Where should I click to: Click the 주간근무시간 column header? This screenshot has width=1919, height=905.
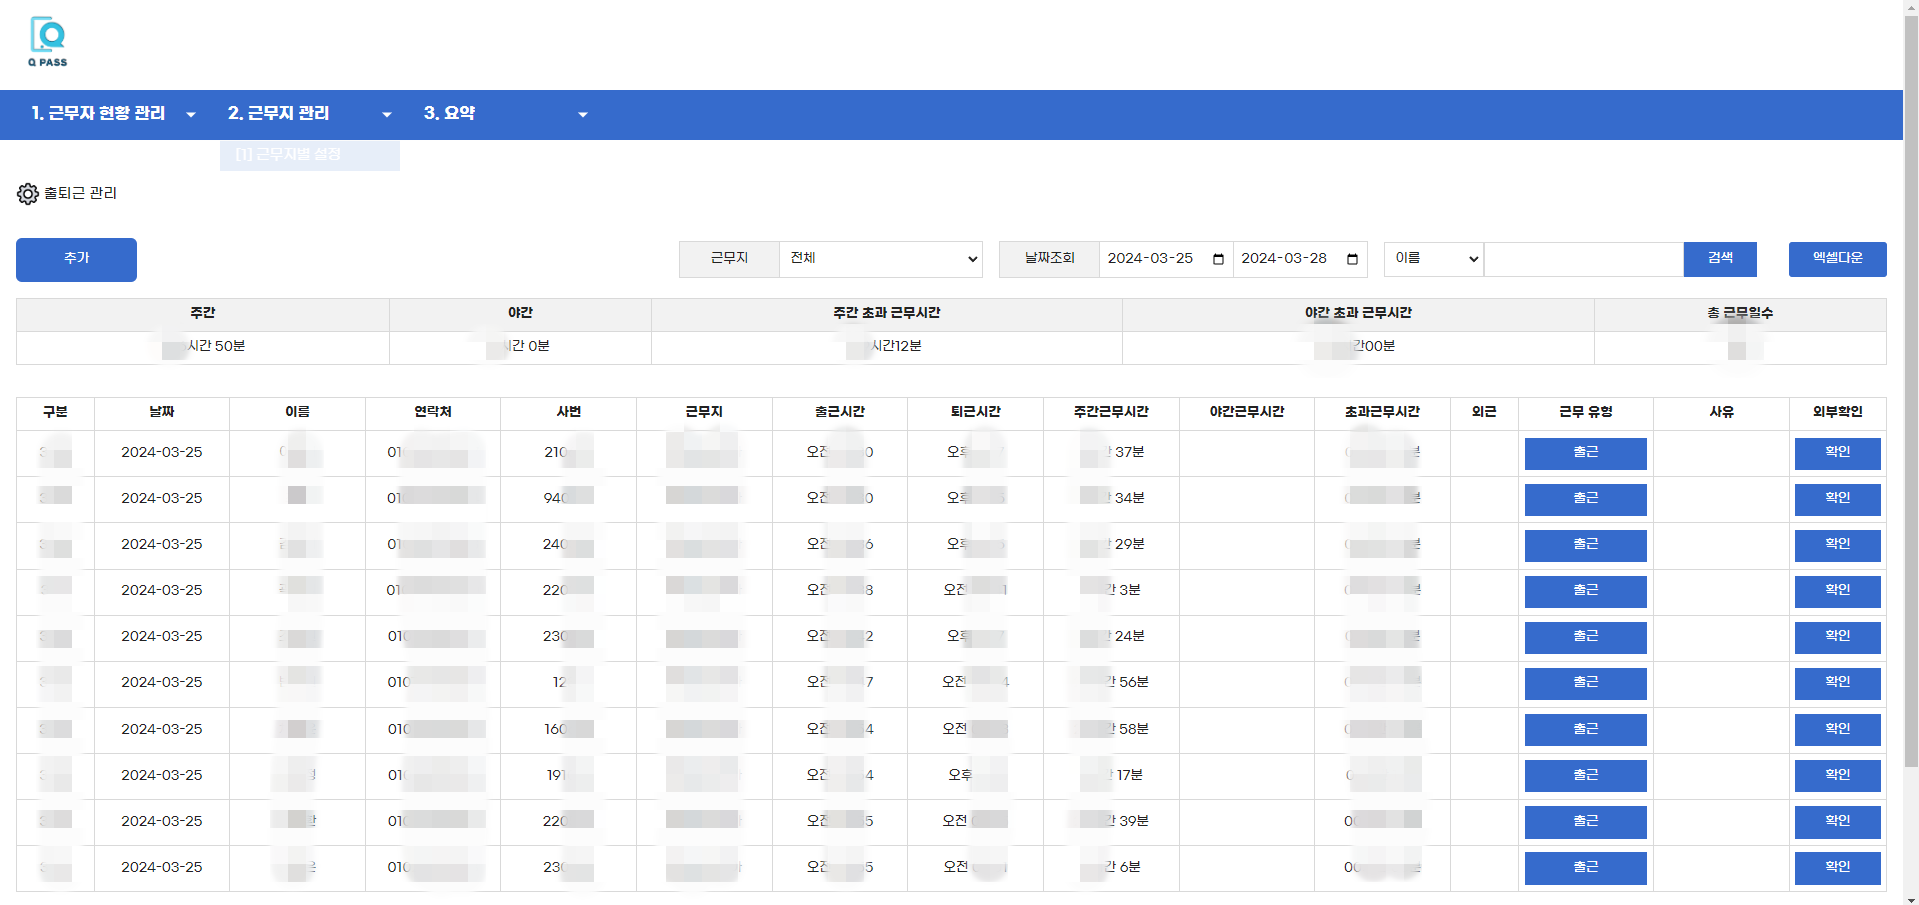point(1111,412)
